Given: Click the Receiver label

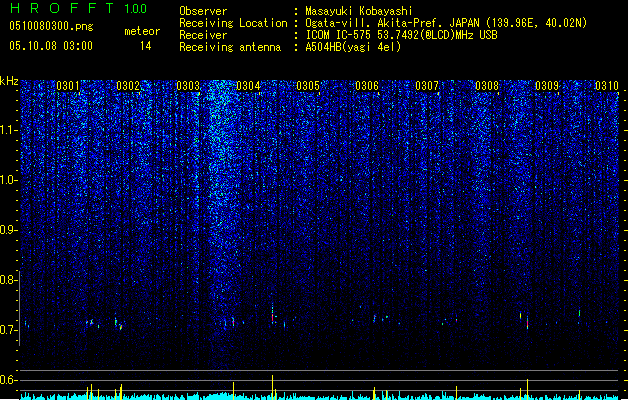Looking at the screenshot, I should coord(203,35).
